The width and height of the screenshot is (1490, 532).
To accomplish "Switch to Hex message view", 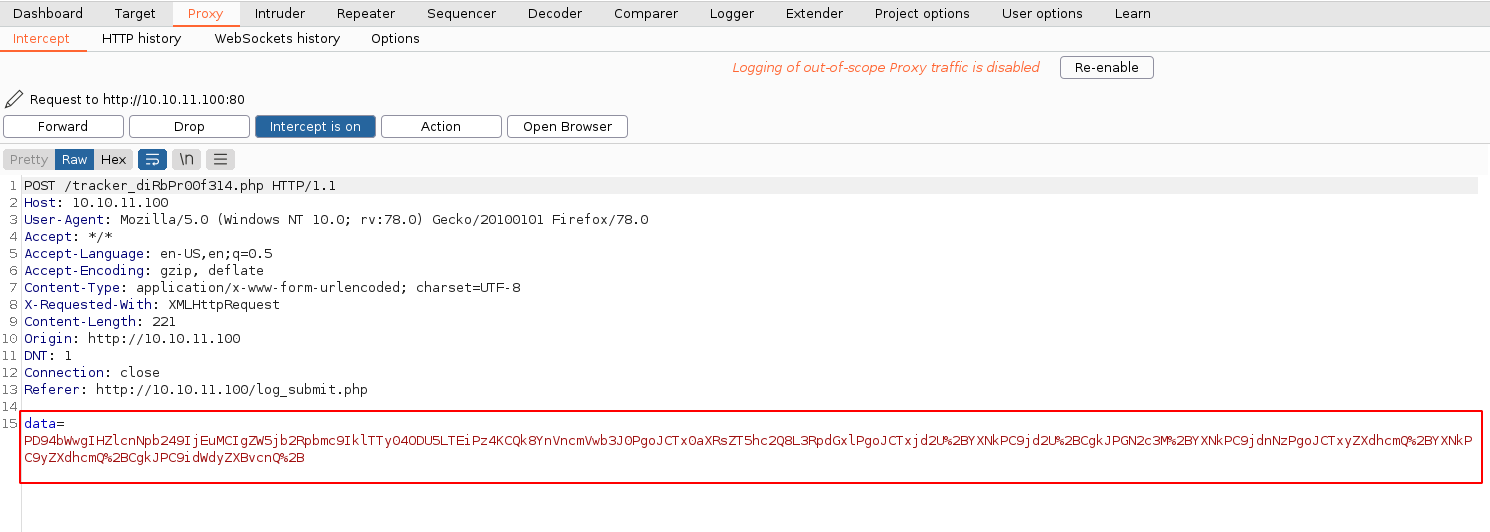I will click(113, 159).
